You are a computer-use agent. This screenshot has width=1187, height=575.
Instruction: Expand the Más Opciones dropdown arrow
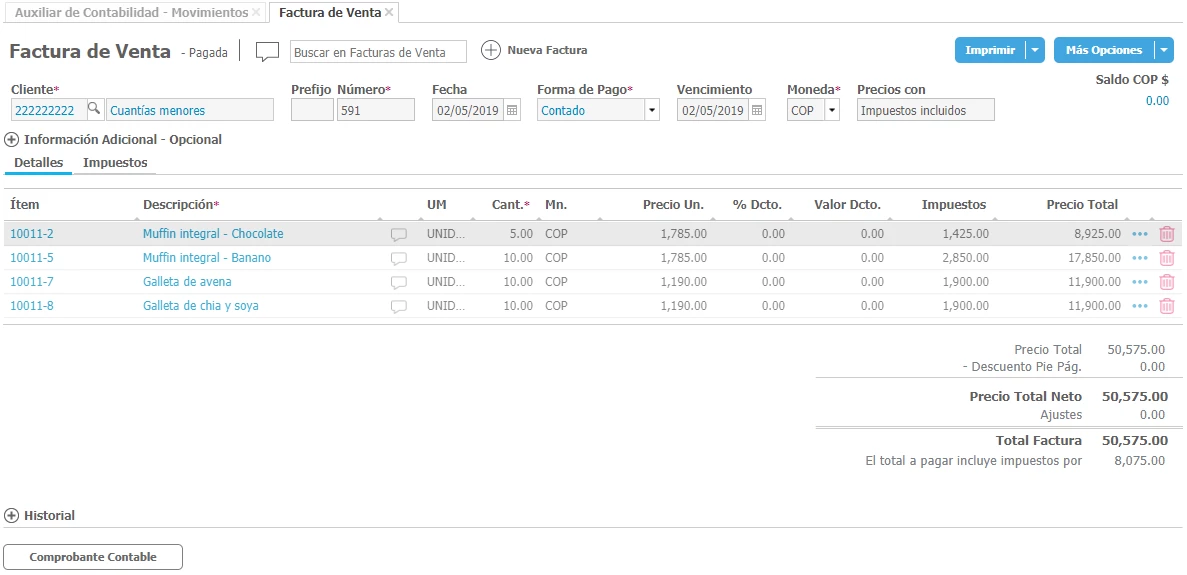[1163, 50]
